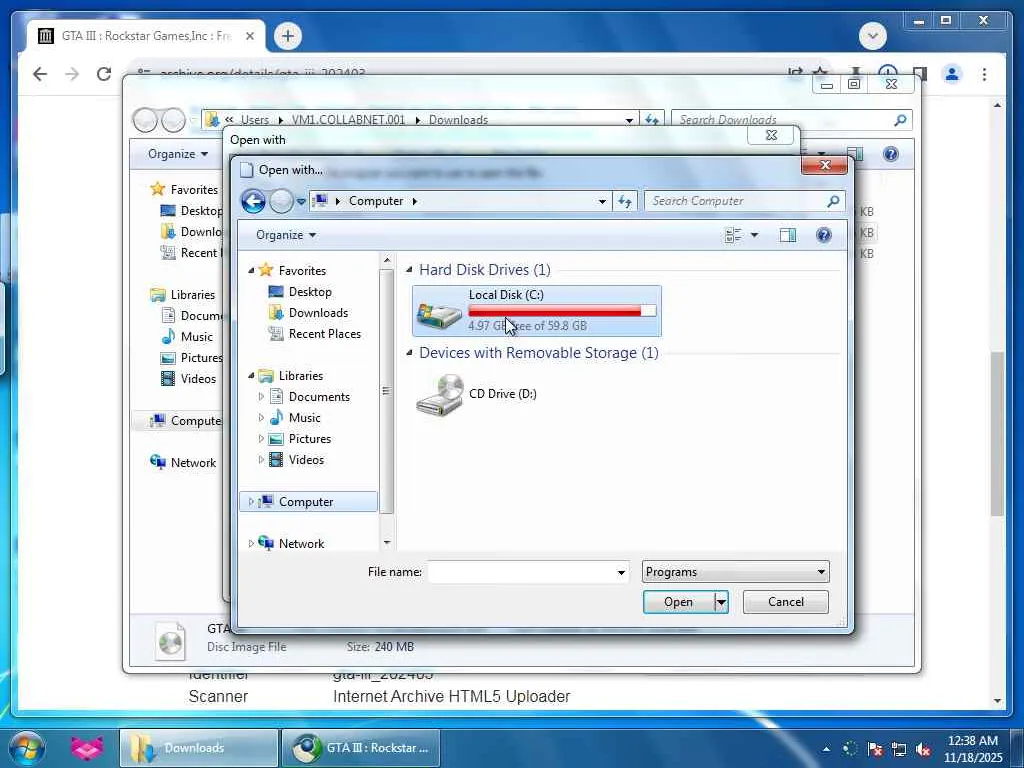Click Users breadcrumb in Downloads address bar
The image size is (1024, 768).
[x=255, y=120]
